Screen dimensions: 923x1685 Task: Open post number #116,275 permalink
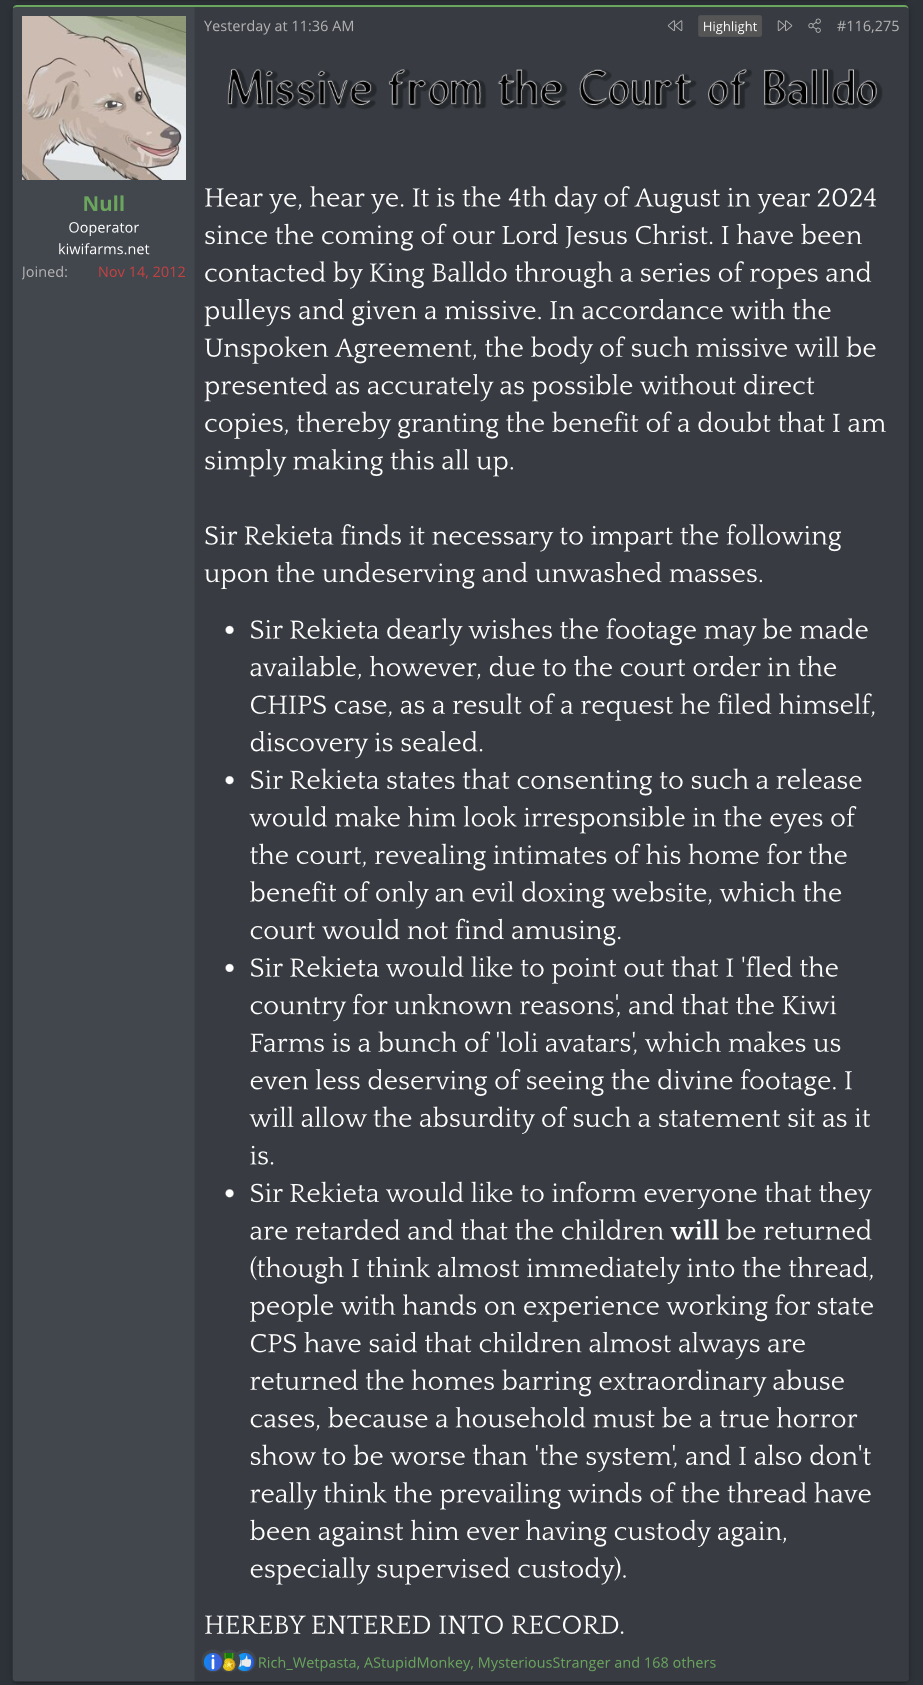point(867,26)
